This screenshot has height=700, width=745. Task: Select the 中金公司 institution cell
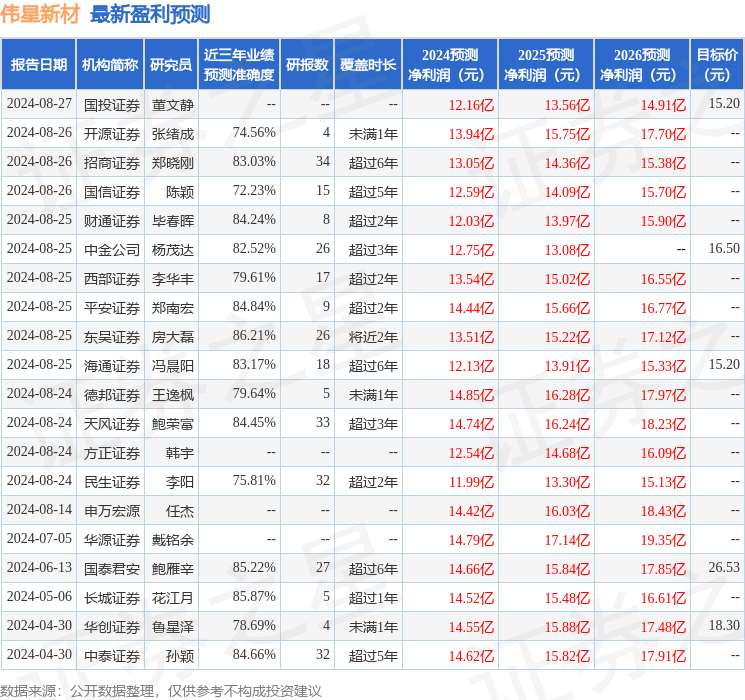pos(112,250)
